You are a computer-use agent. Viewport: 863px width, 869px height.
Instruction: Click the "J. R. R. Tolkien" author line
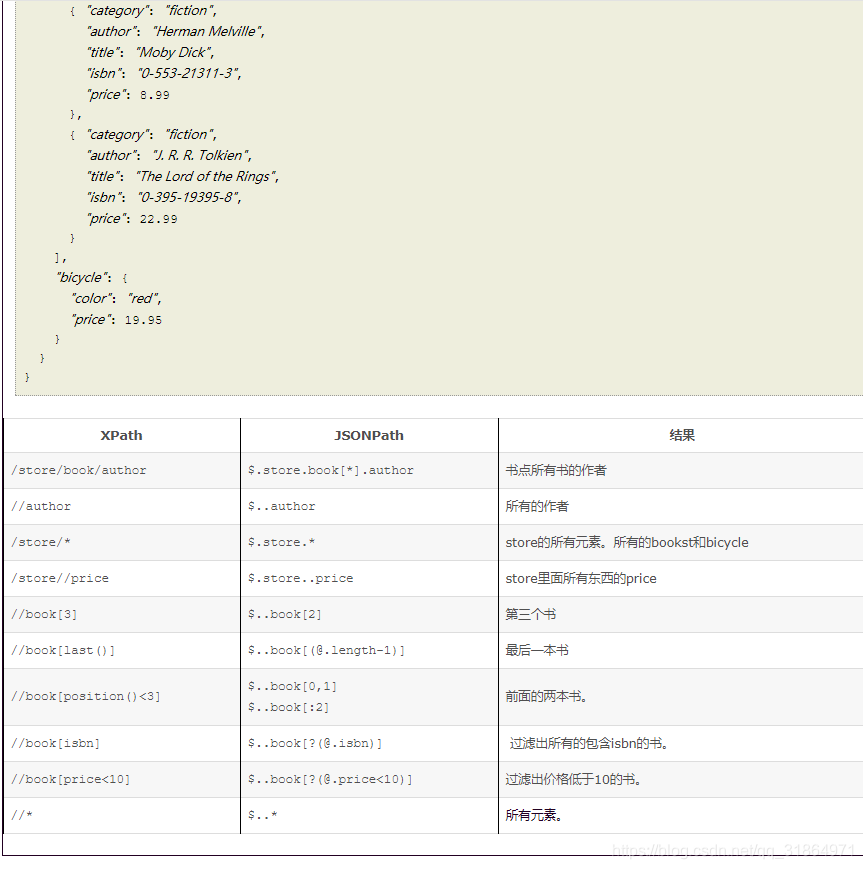tap(168, 156)
